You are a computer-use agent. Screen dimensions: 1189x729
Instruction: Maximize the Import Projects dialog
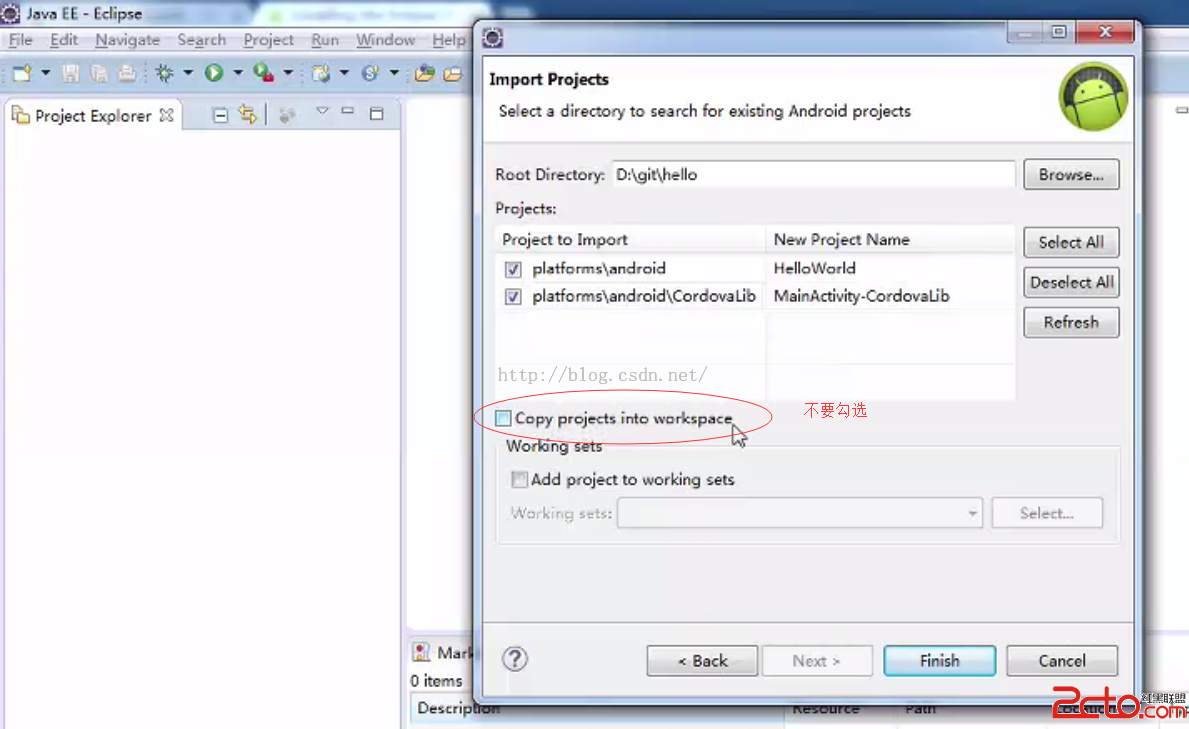(x=1059, y=32)
